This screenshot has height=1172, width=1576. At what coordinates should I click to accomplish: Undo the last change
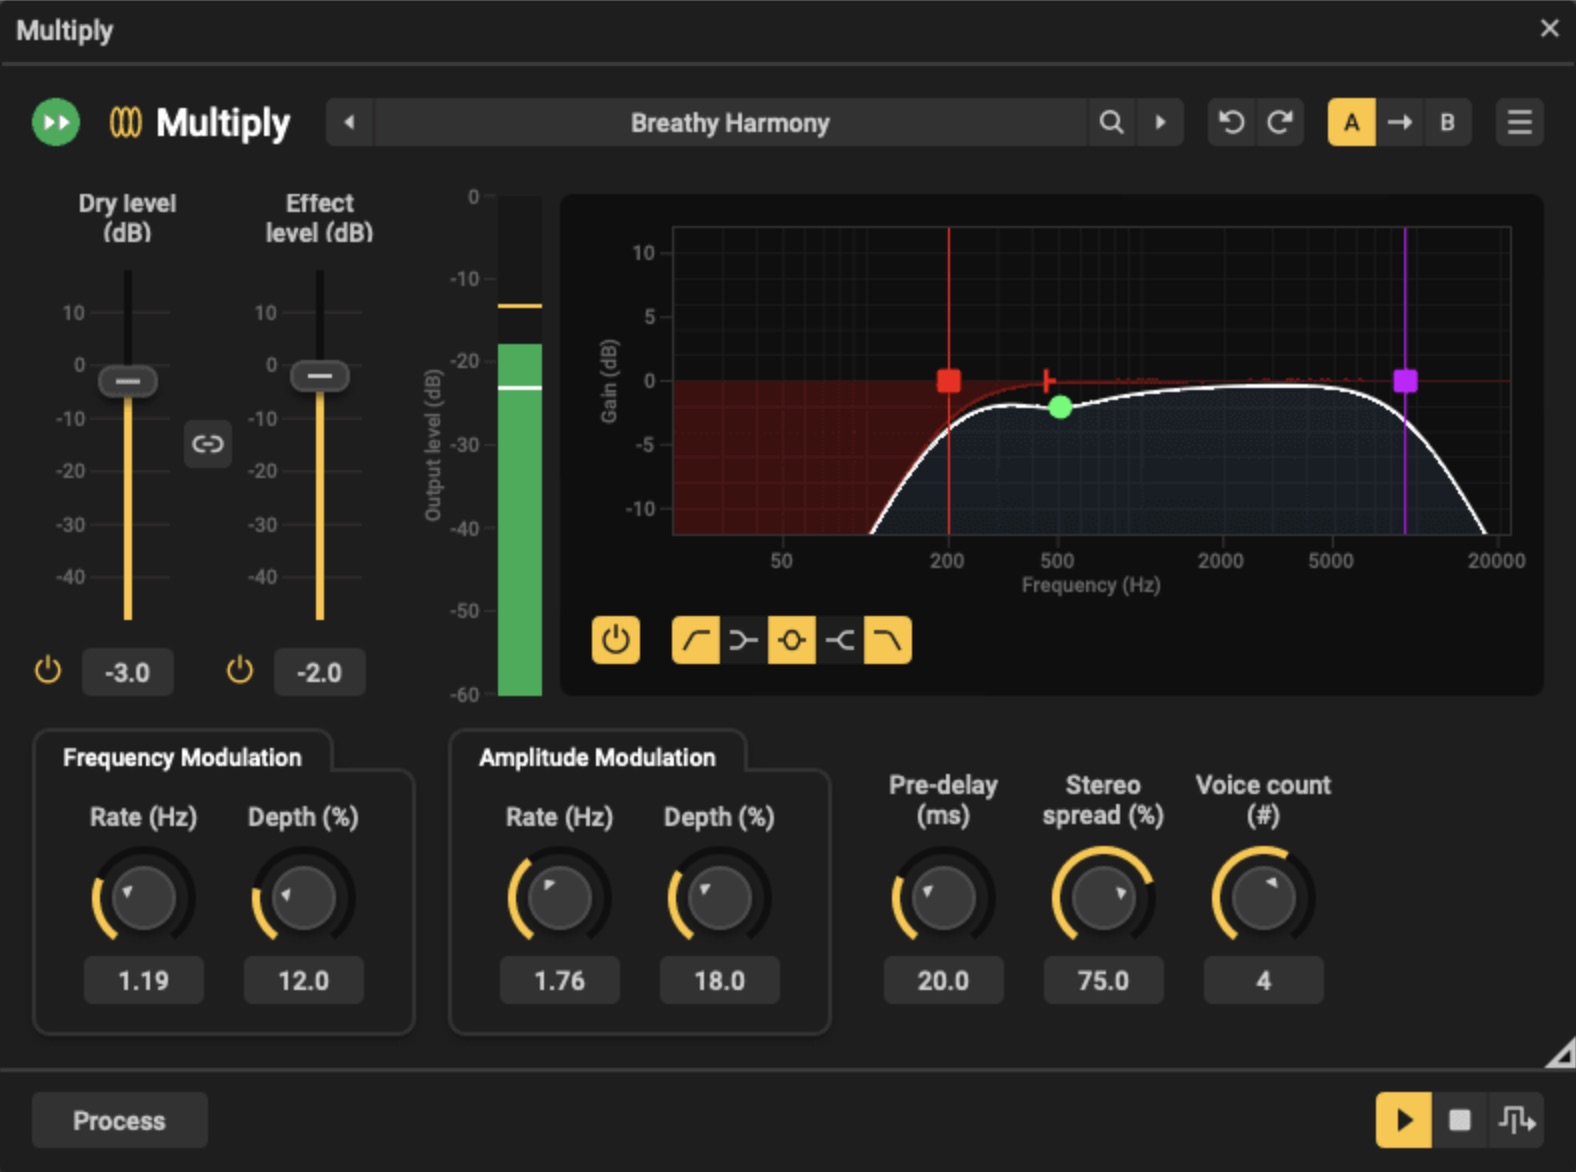[x=1232, y=123]
